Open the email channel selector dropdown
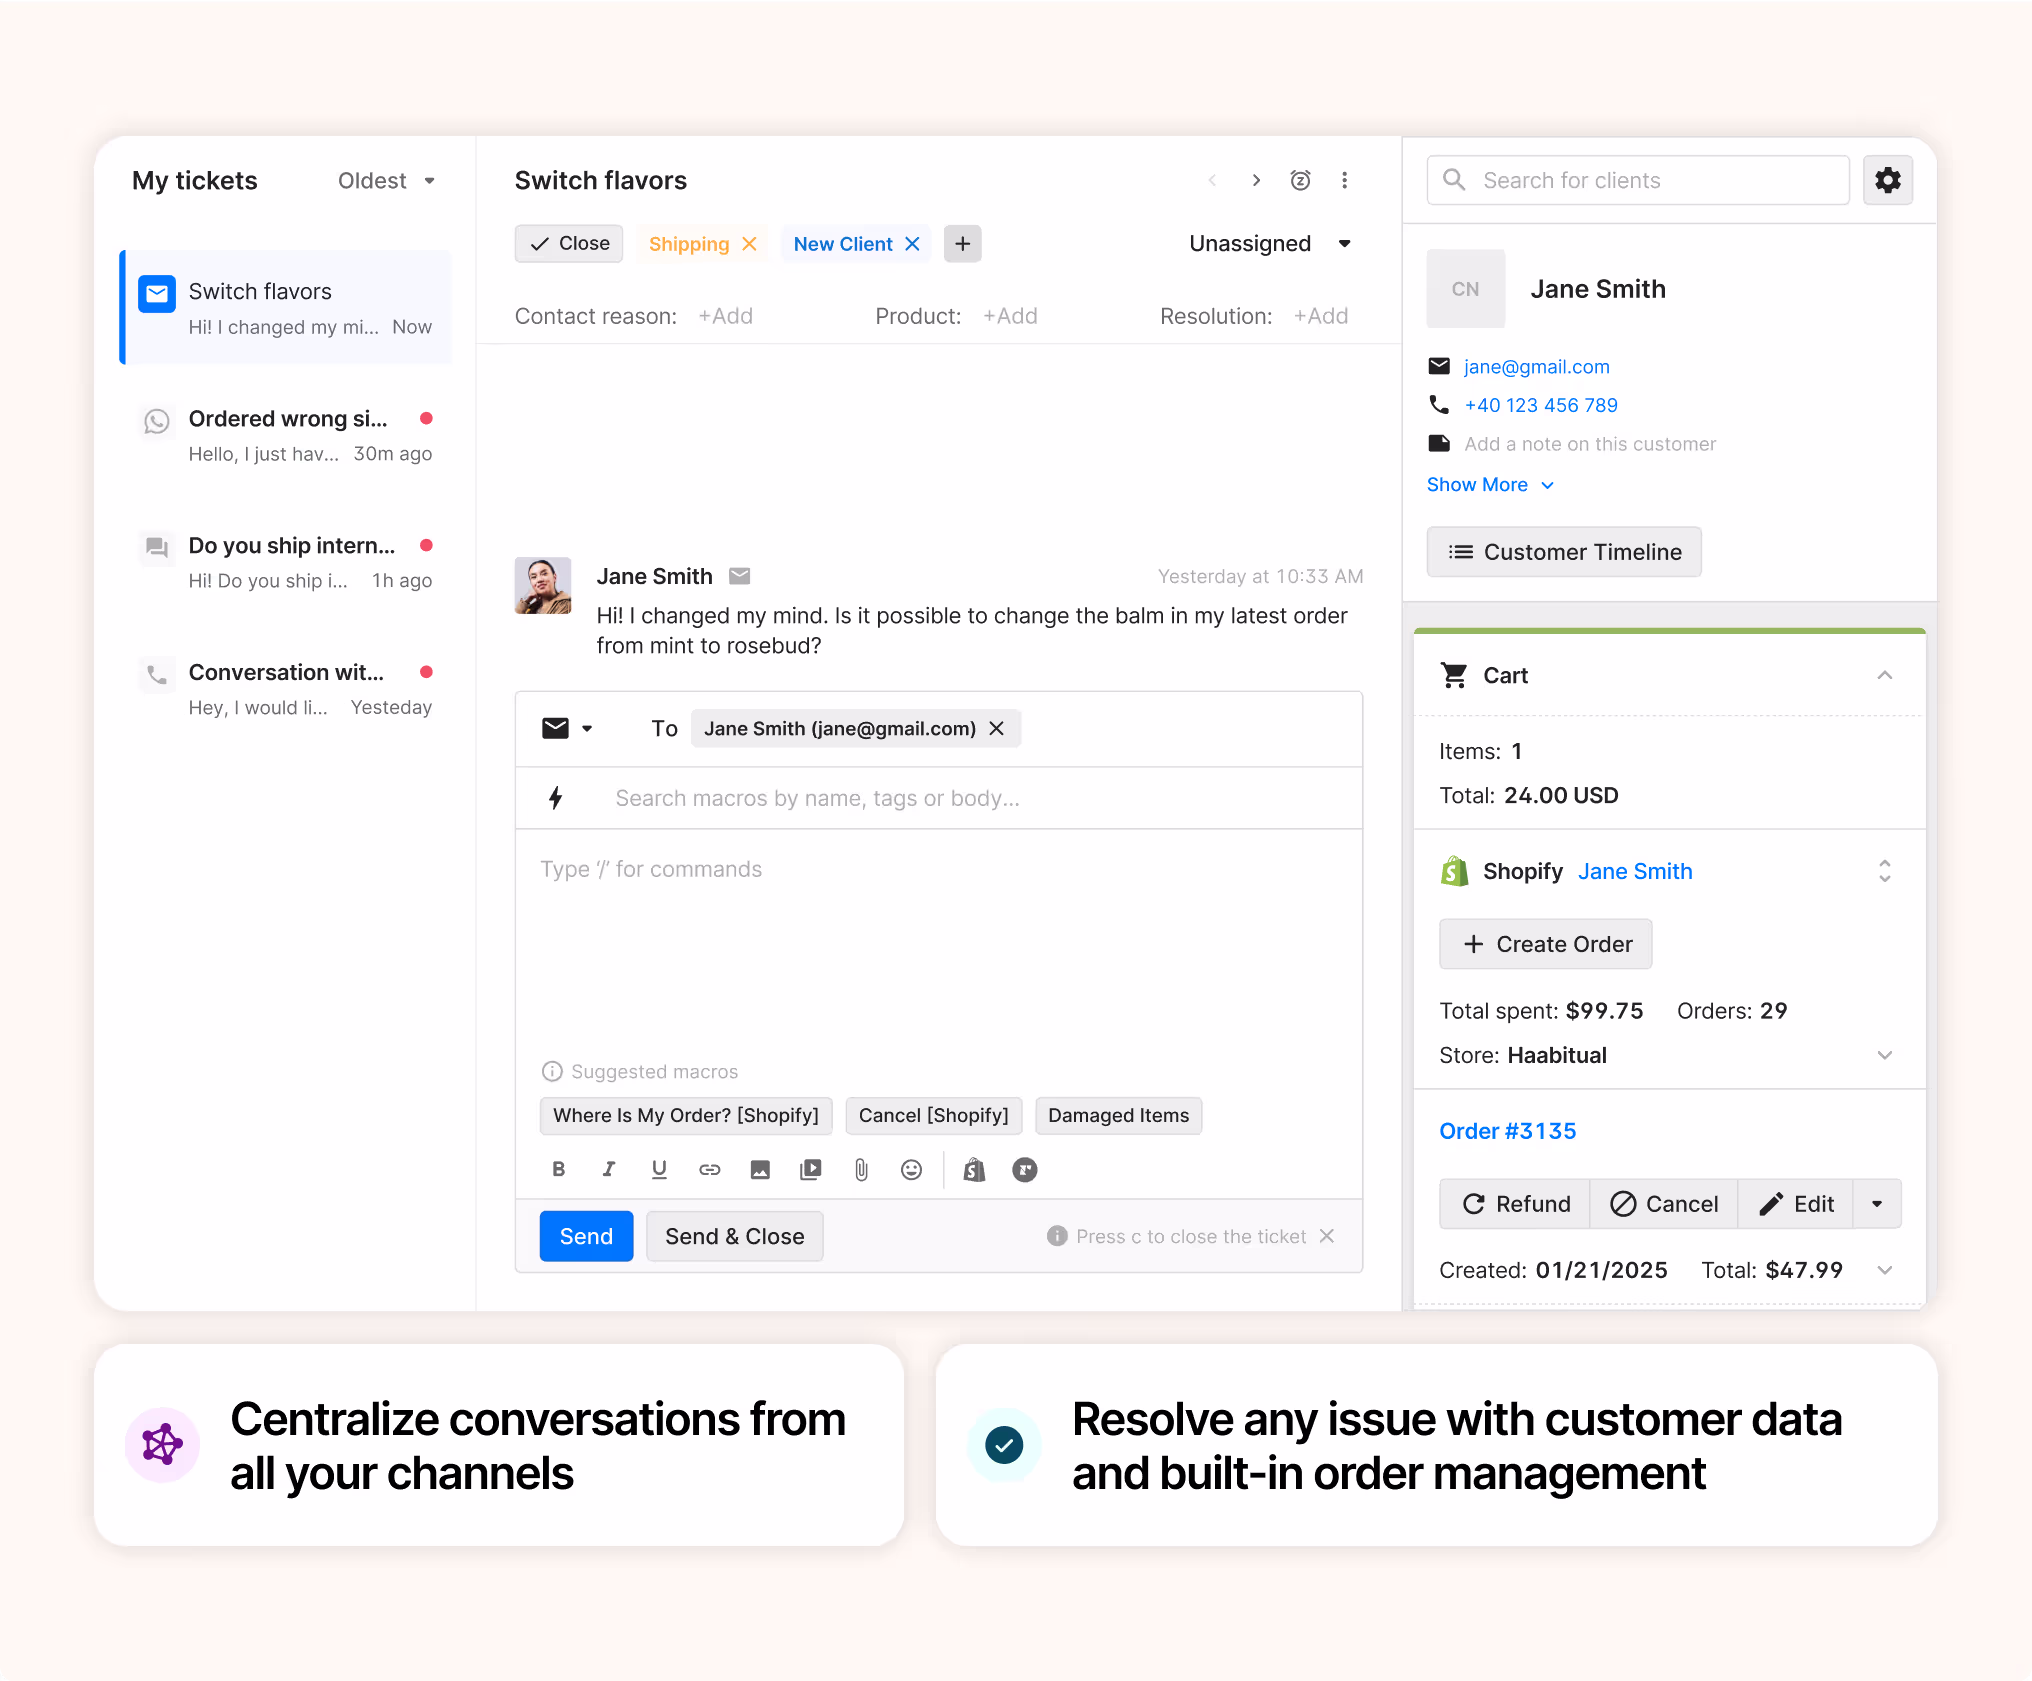2032x1681 pixels. tap(568, 728)
